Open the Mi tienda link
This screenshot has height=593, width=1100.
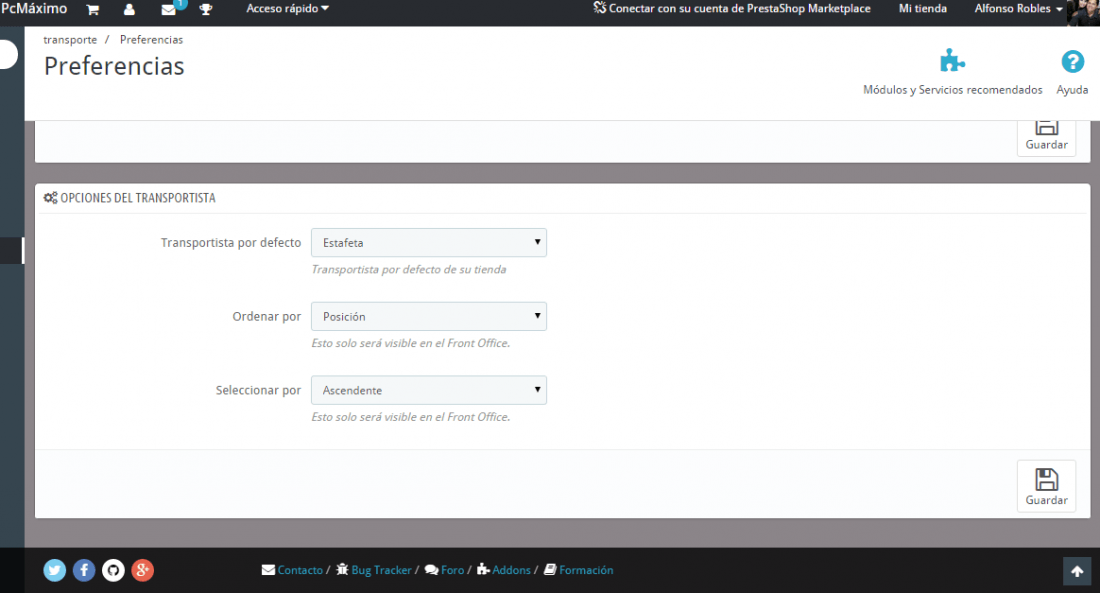click(x=923, y=8)
